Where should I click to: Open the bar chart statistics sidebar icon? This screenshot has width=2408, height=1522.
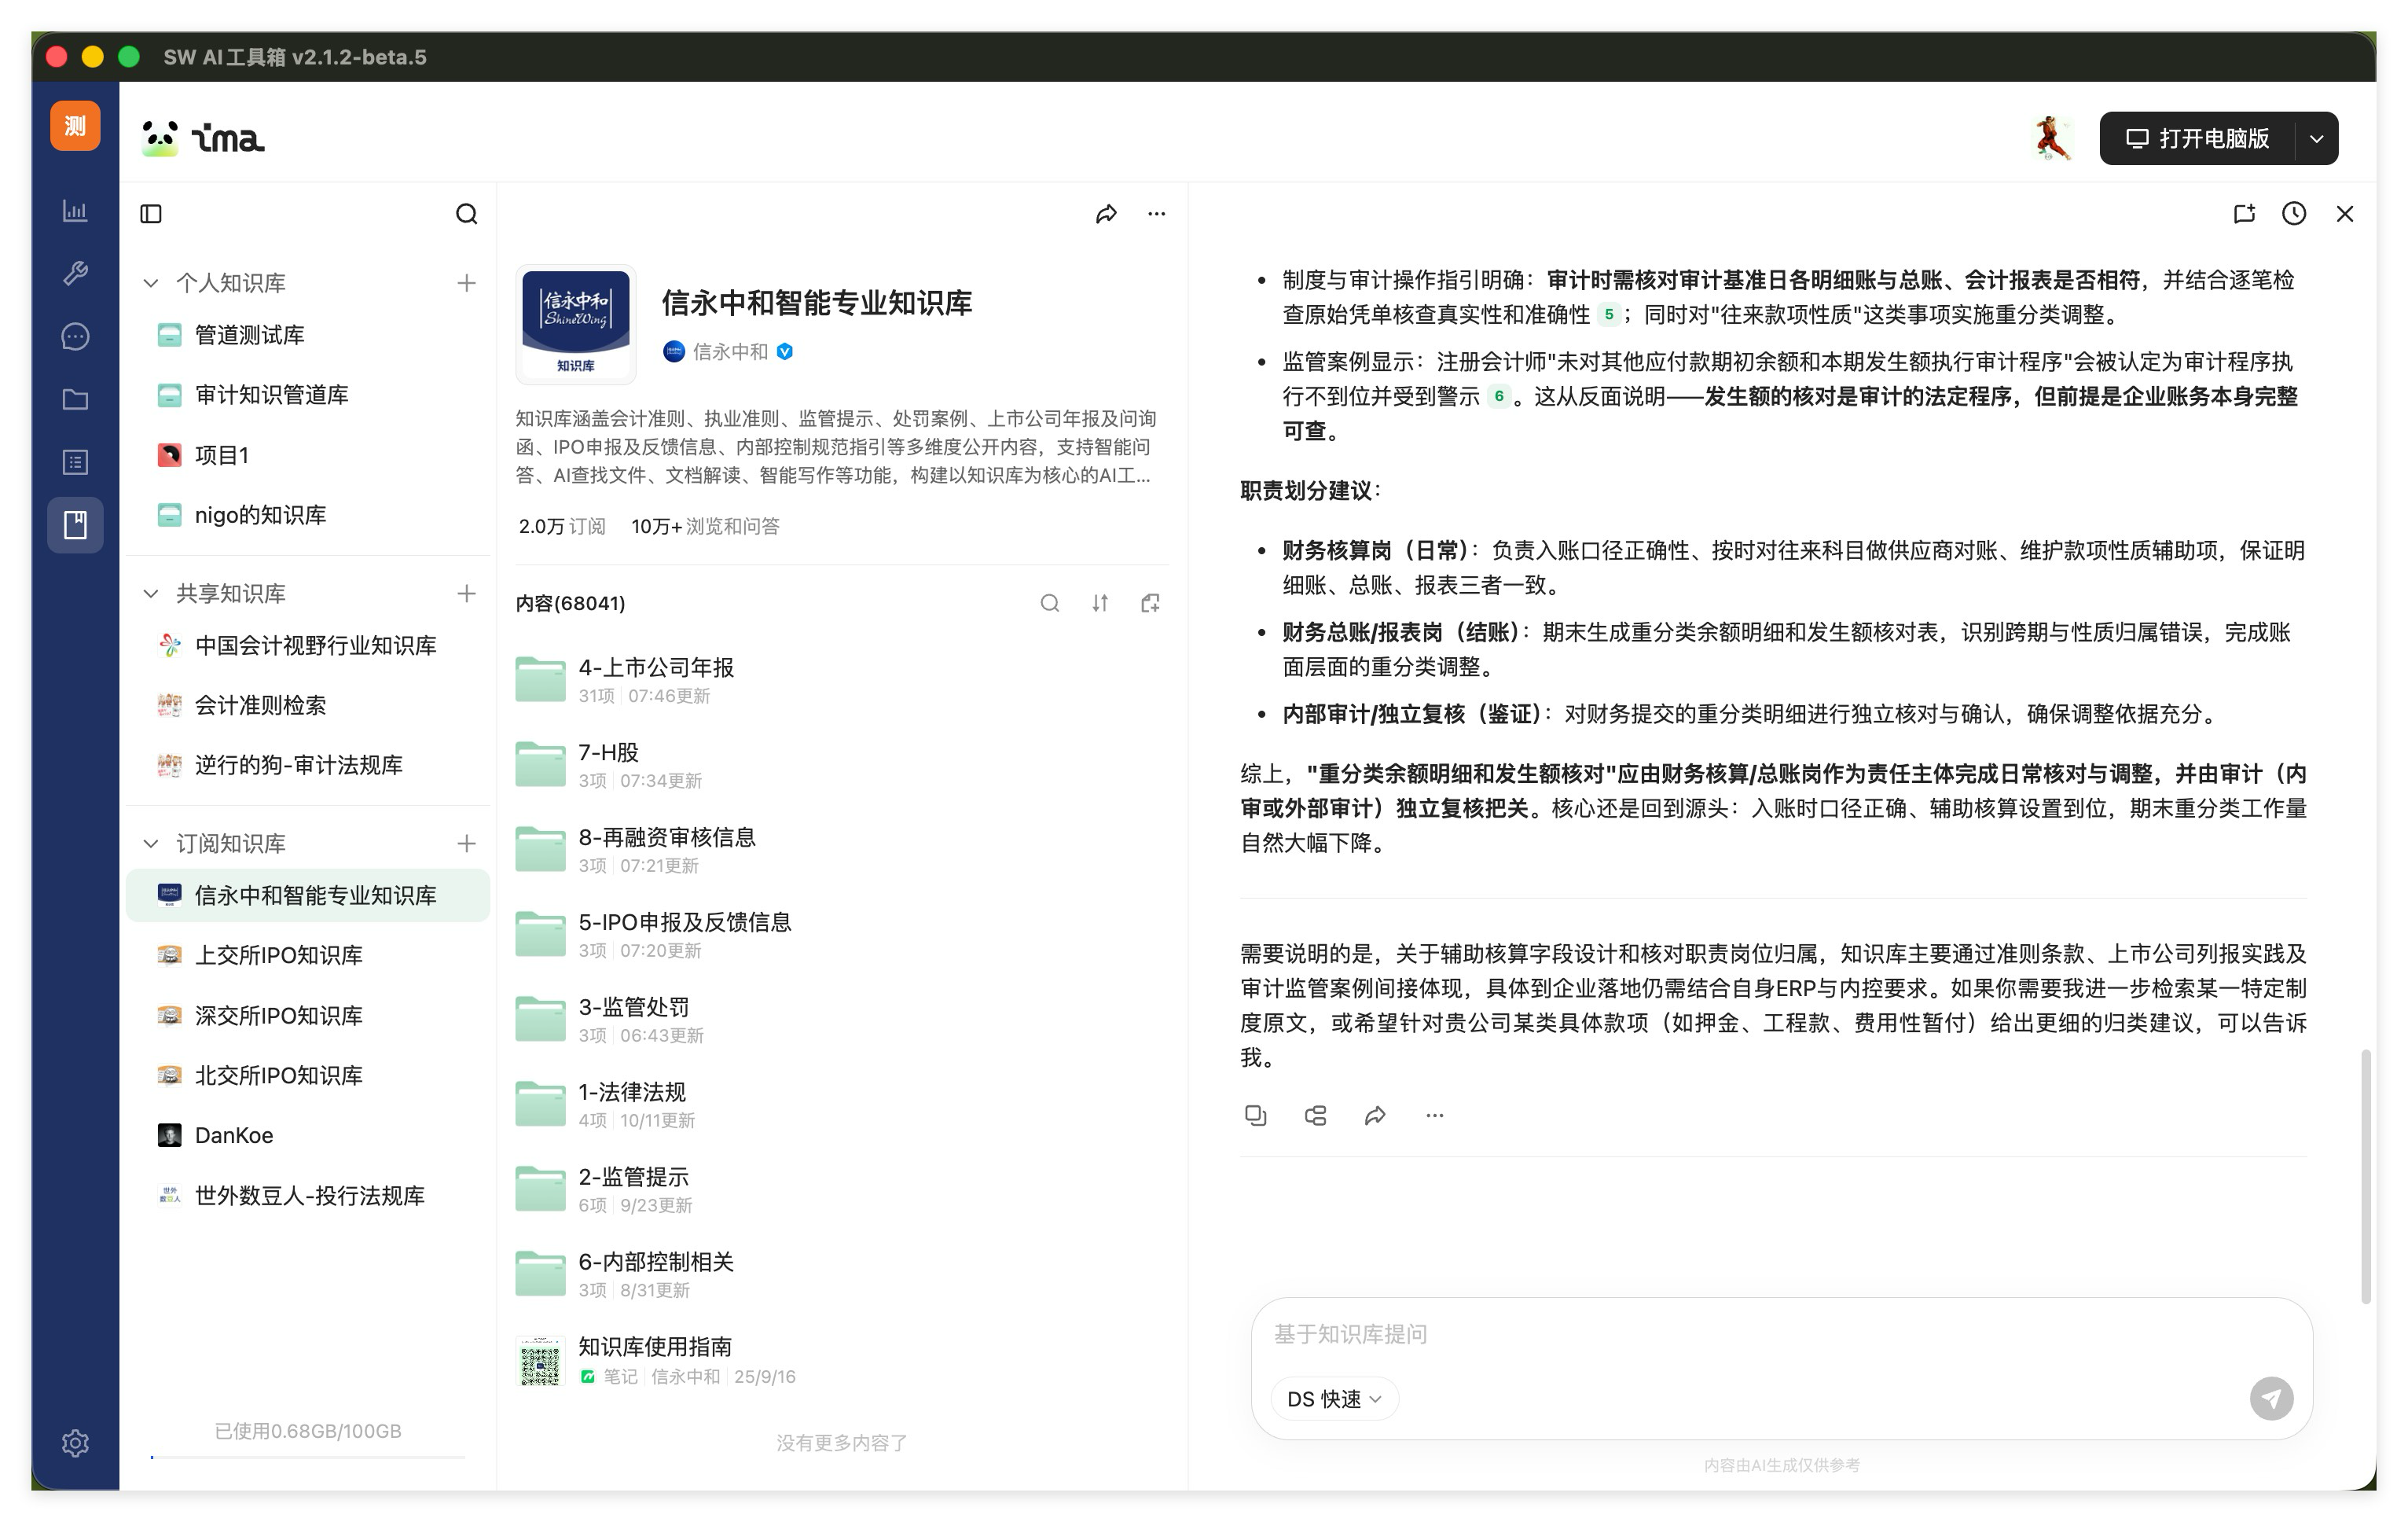tap(75, 211)
